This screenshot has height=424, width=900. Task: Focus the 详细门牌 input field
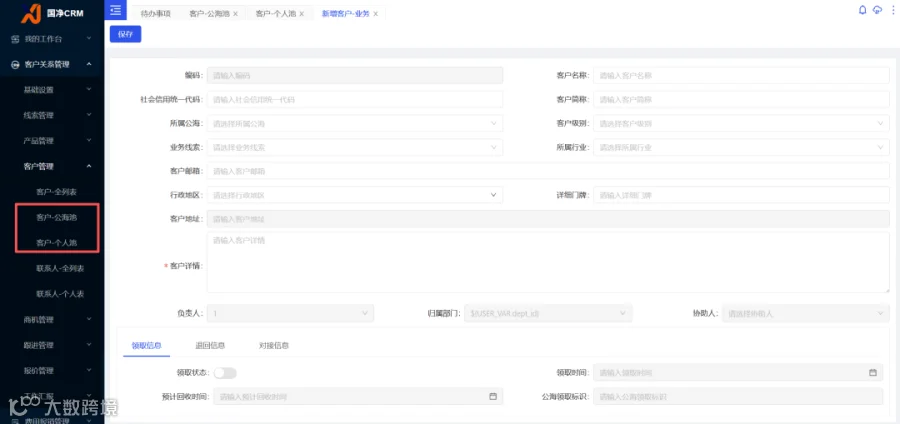[741, 195]
